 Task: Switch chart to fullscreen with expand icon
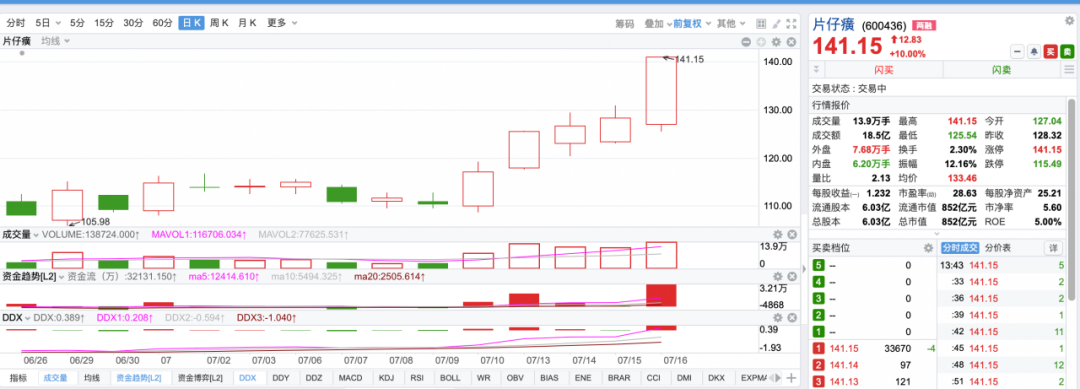pos(791,23)
